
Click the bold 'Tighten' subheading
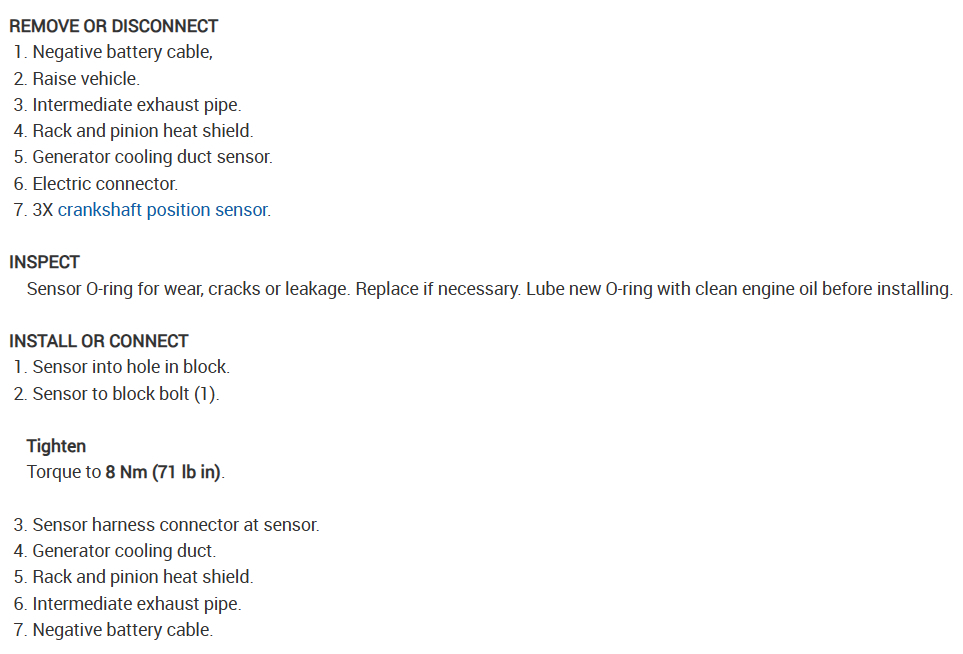tap(56, 446)
